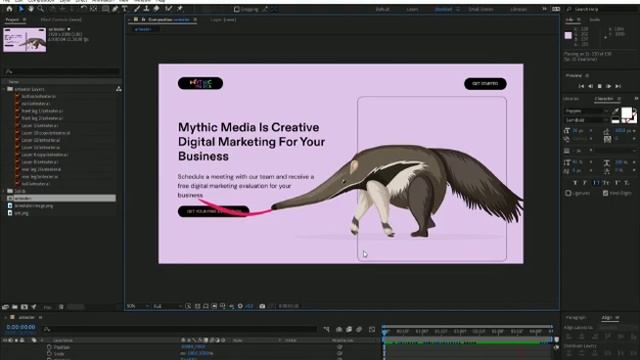The width and height of the screenshot is (640, 360).
Task: Click the graph editor icon in timeline
Action: pos(372,329)
